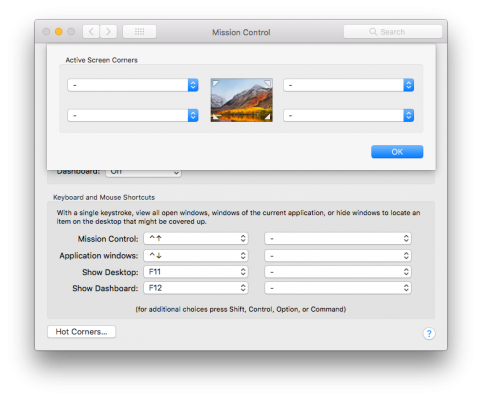Viewport: 482px width, 400px height.
Task: Open the top-right corner action dropdown
Action: [349, 85]
